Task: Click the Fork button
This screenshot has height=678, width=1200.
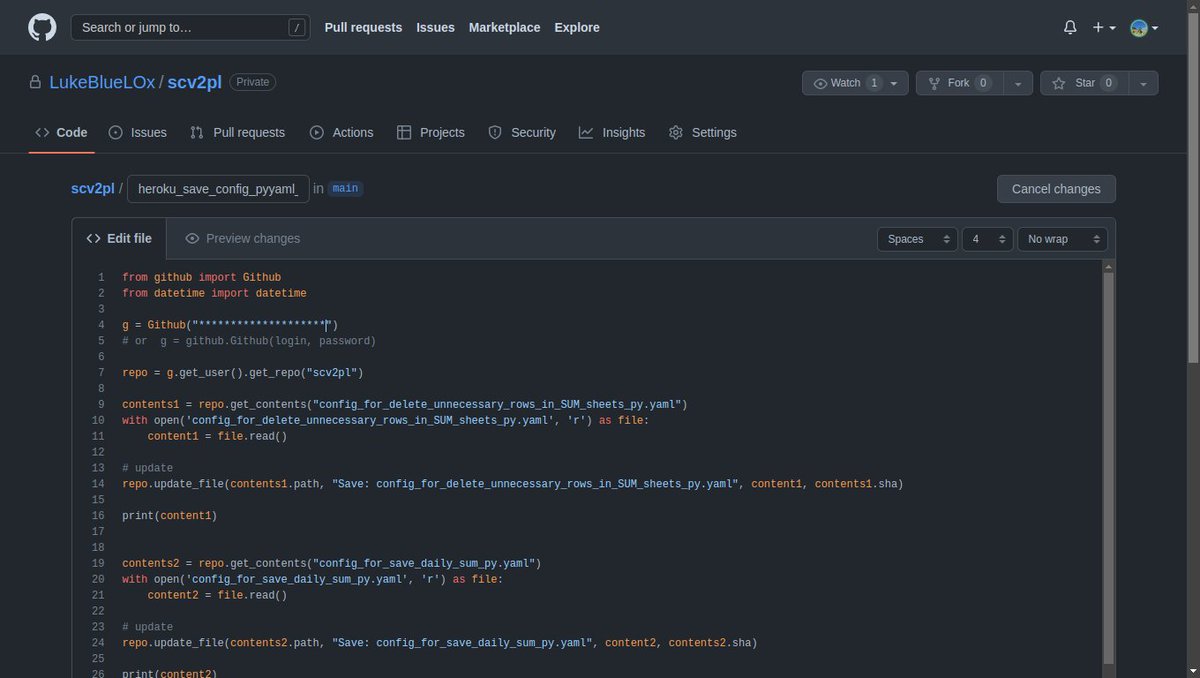Action: pyautogui.click(x=959, y=83)
